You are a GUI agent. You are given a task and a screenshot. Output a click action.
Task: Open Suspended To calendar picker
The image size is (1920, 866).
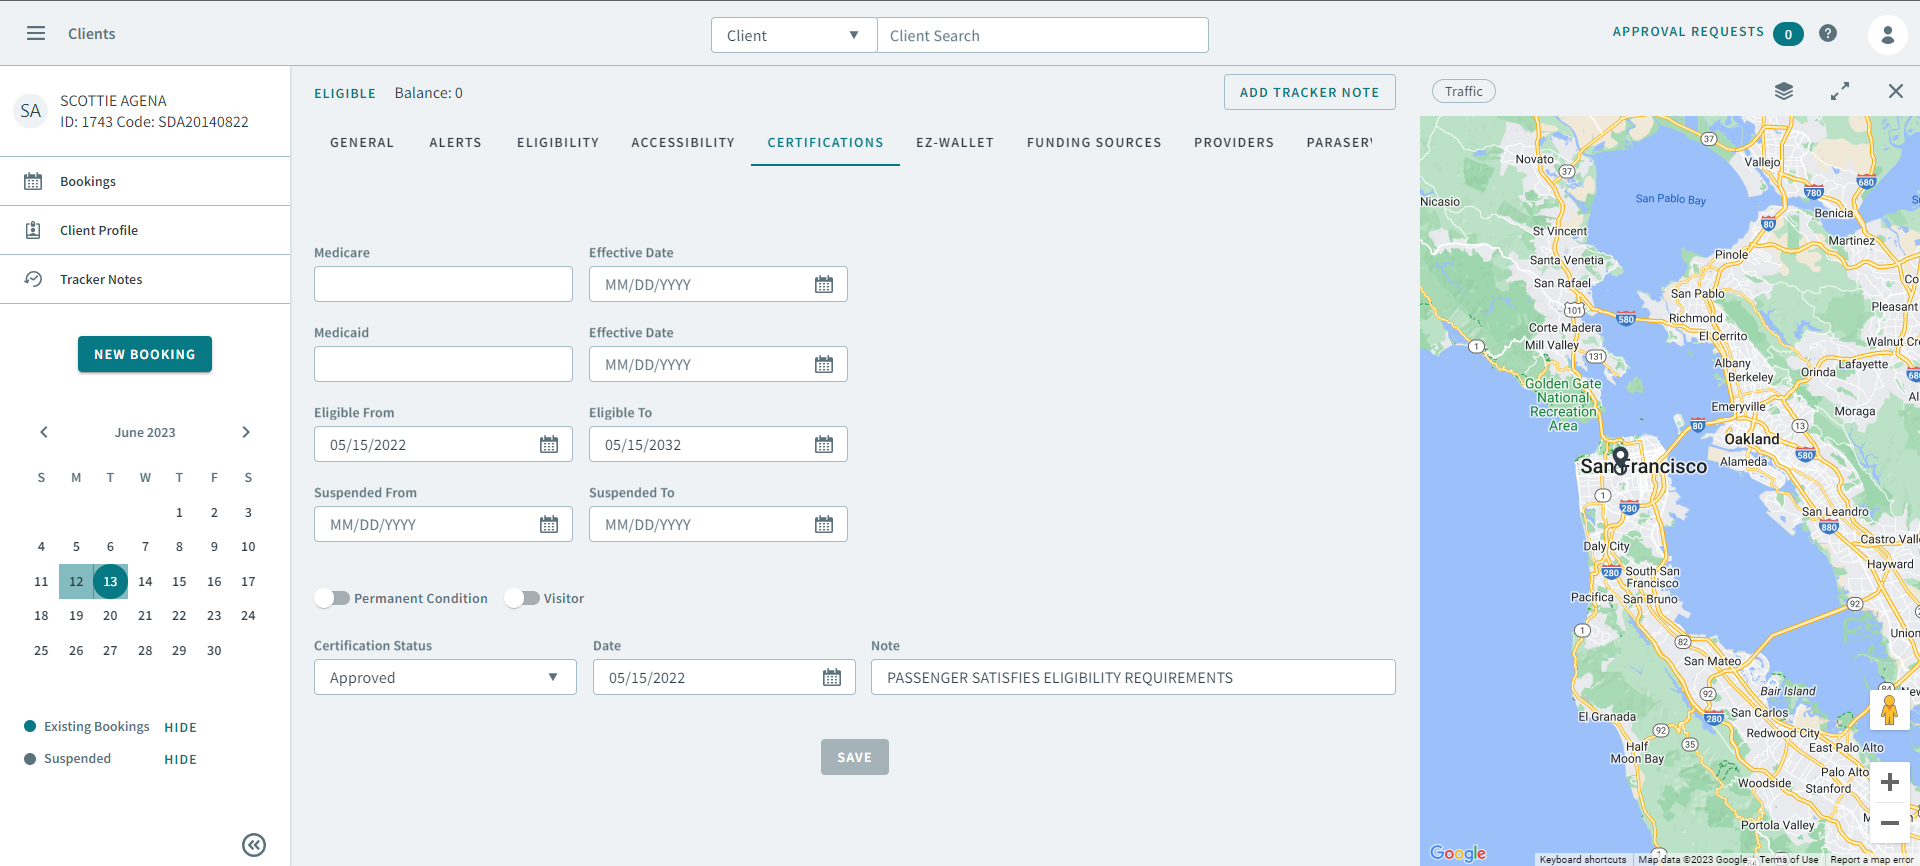tap(824, 525)
